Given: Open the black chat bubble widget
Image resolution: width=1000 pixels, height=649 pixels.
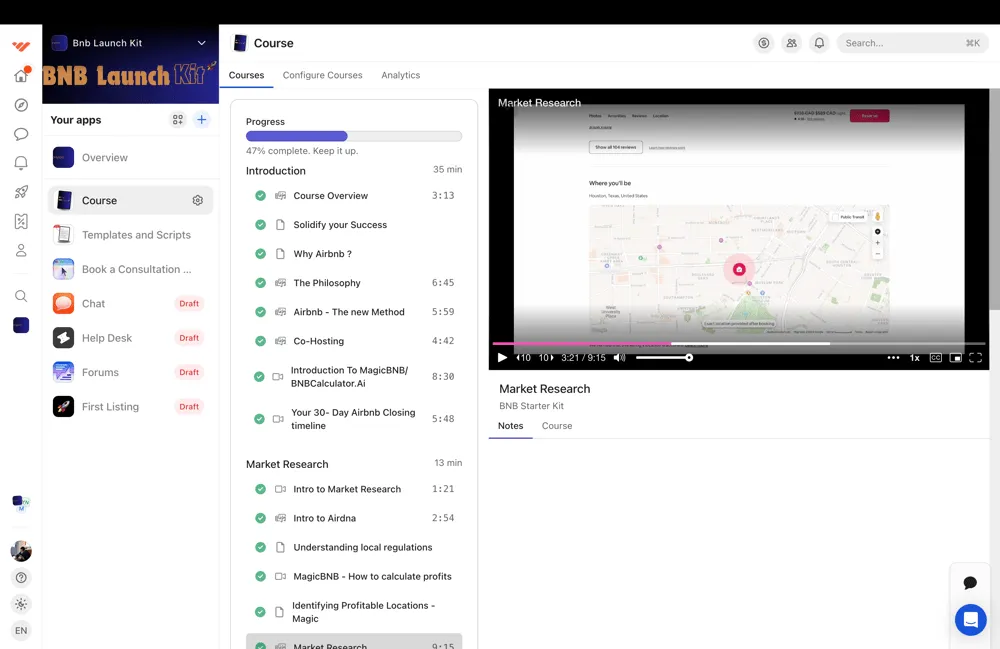Looking at the screenshot, I should tap(971, 583).
